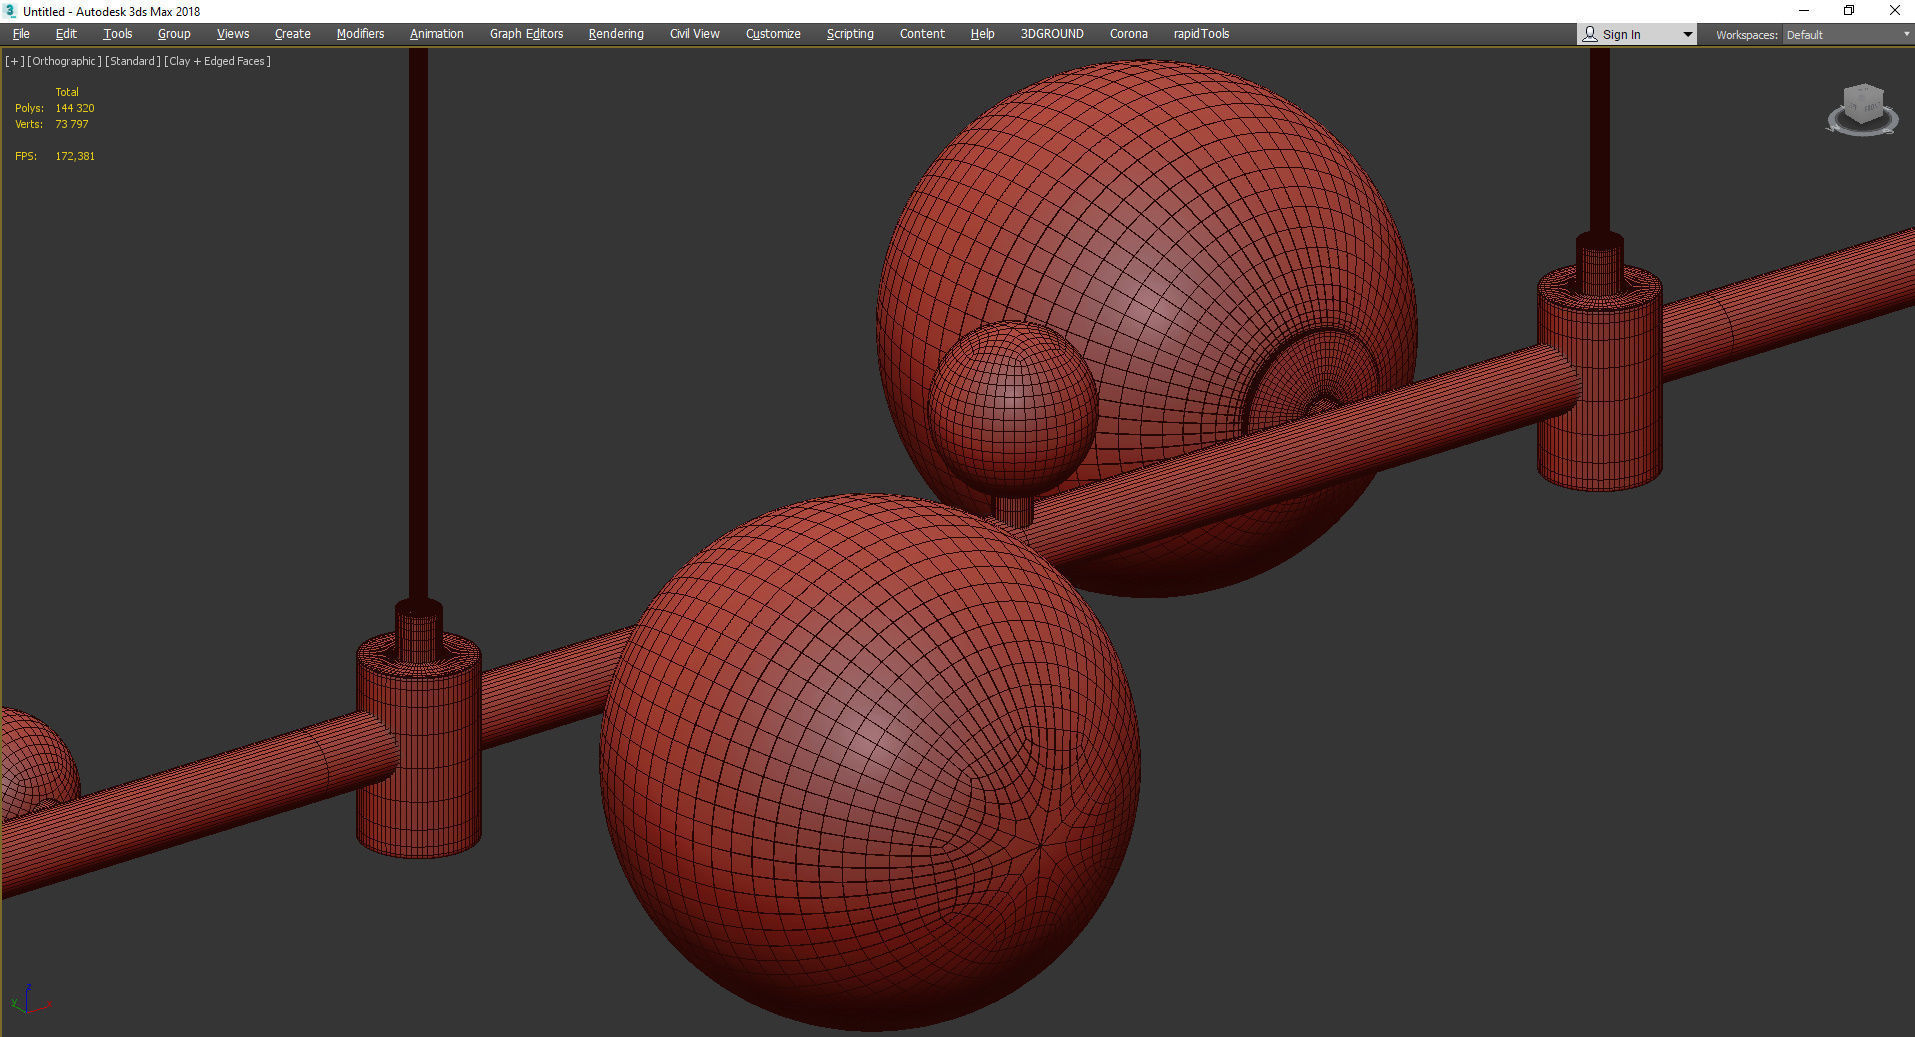
Task: Open the [+] general viewport menu
Action: point(14,61)
